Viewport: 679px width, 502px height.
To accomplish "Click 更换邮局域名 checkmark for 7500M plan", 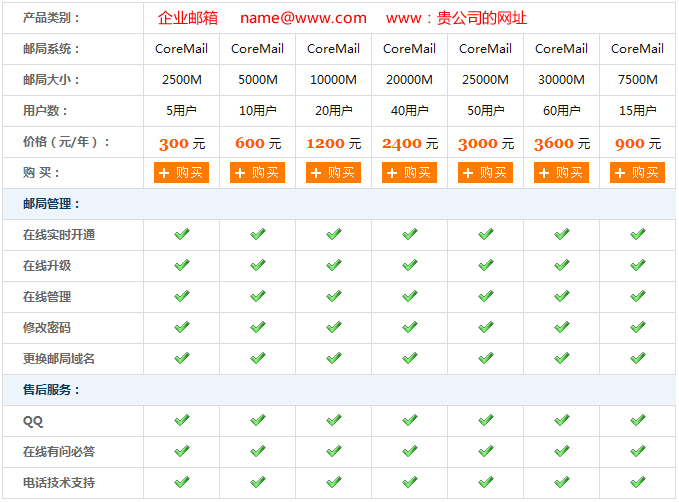I will click(638, 358).
